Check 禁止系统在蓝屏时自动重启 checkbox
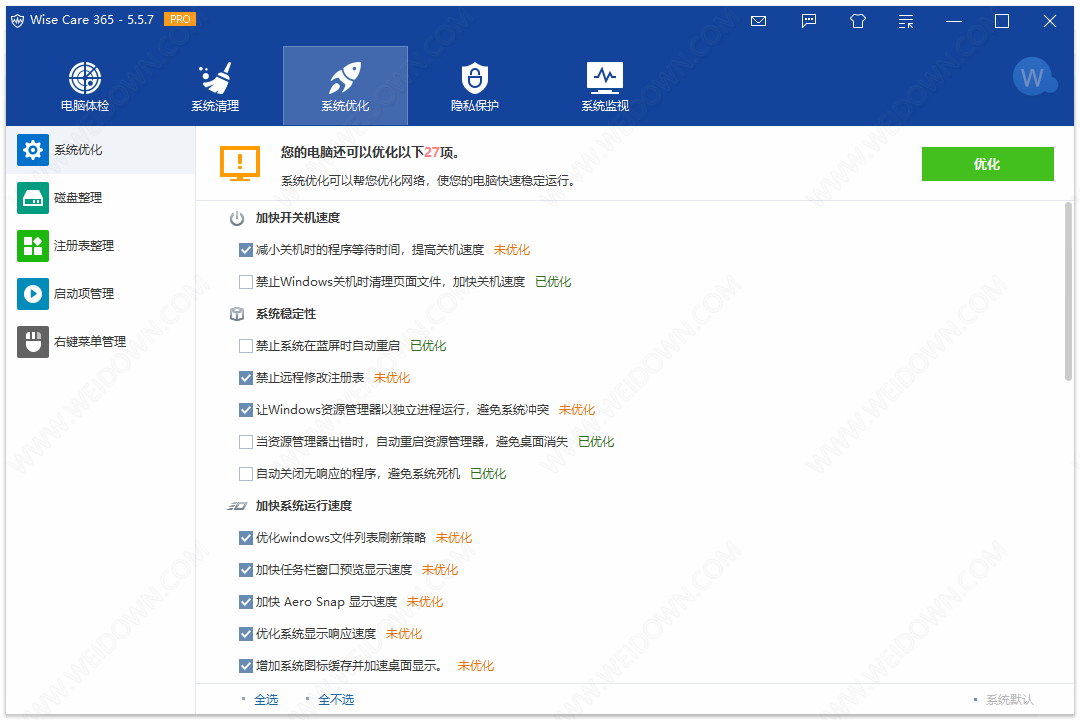Image resolution: width=1080 pixels, height=720 pixels. 246,346
